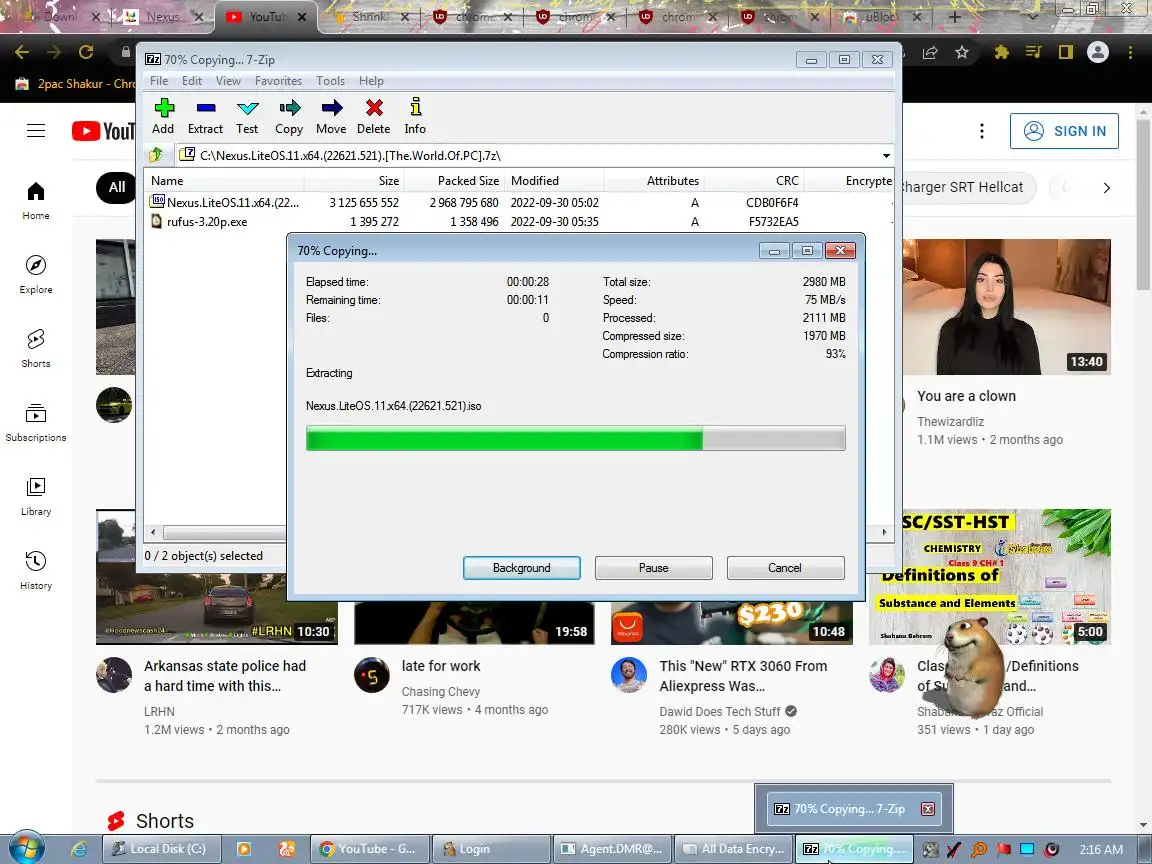Open the Favorites menu in 7-Zip
The width and height of the screenshot is (1152, 864).
pos(278,81)
